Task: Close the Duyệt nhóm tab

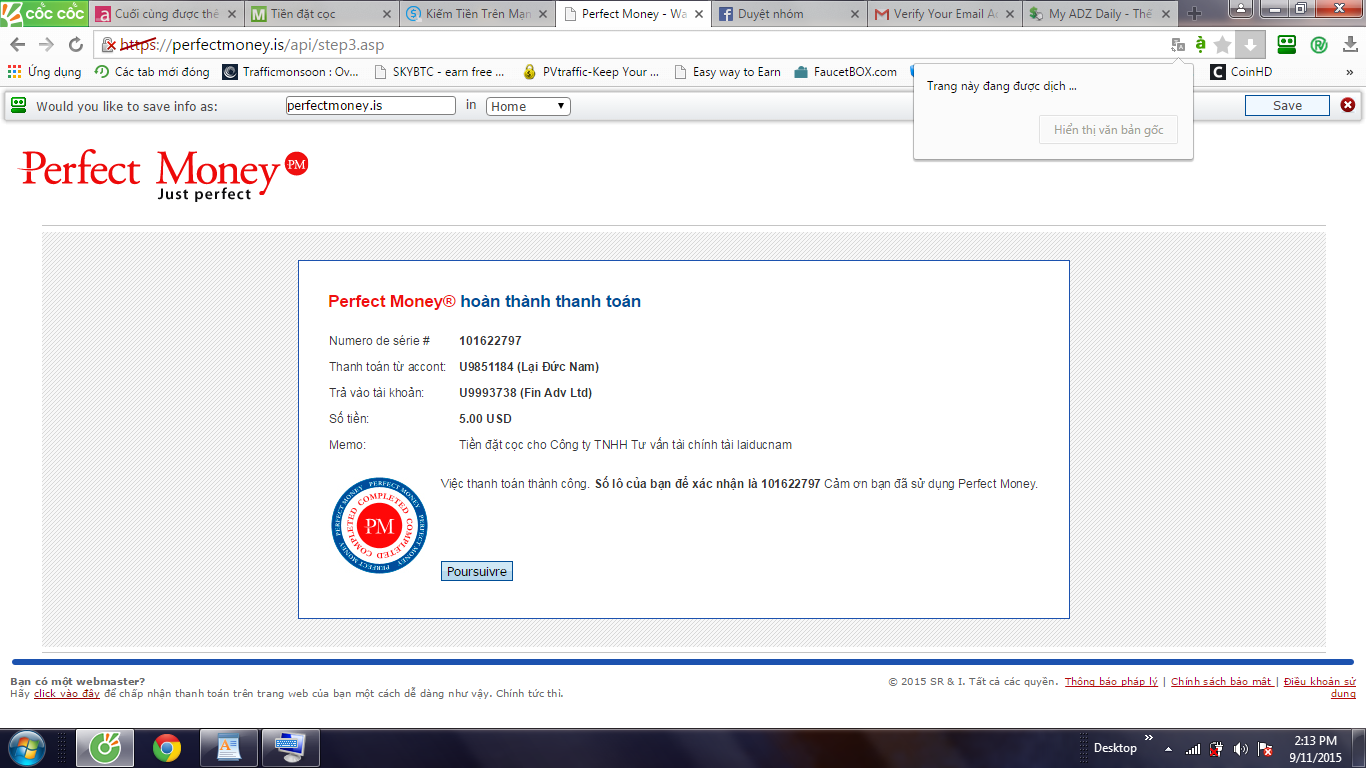Action: (x=855, y=15)
